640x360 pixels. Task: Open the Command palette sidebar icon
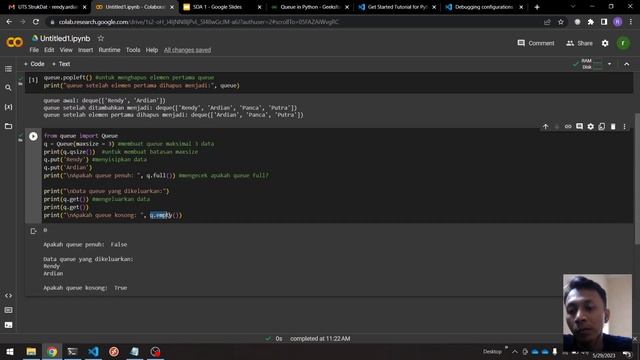click(x=8, y=310)
